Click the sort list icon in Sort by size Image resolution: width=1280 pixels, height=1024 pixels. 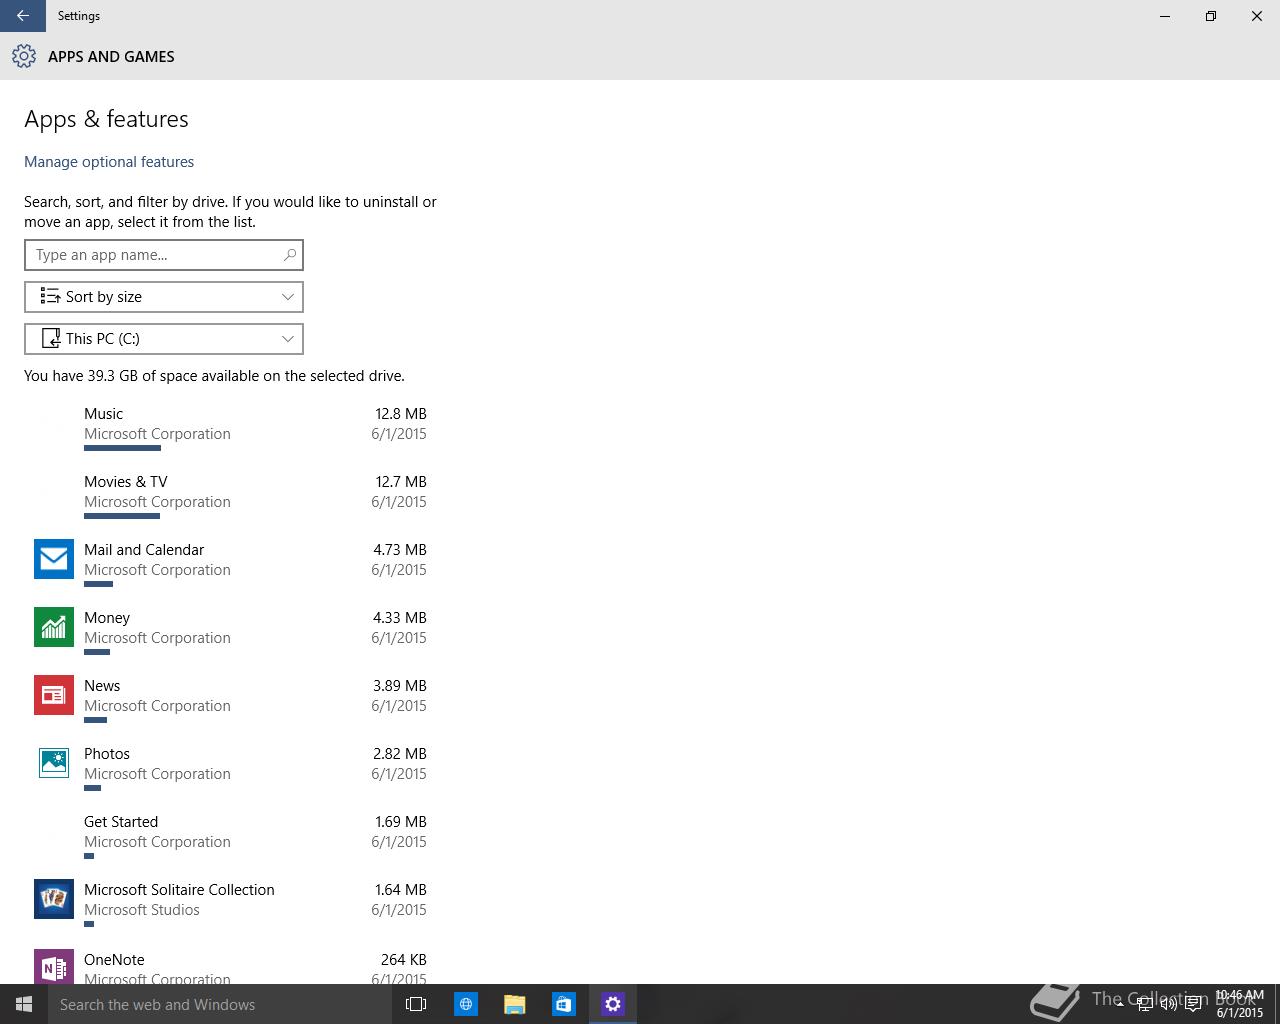tap(49, 296)
